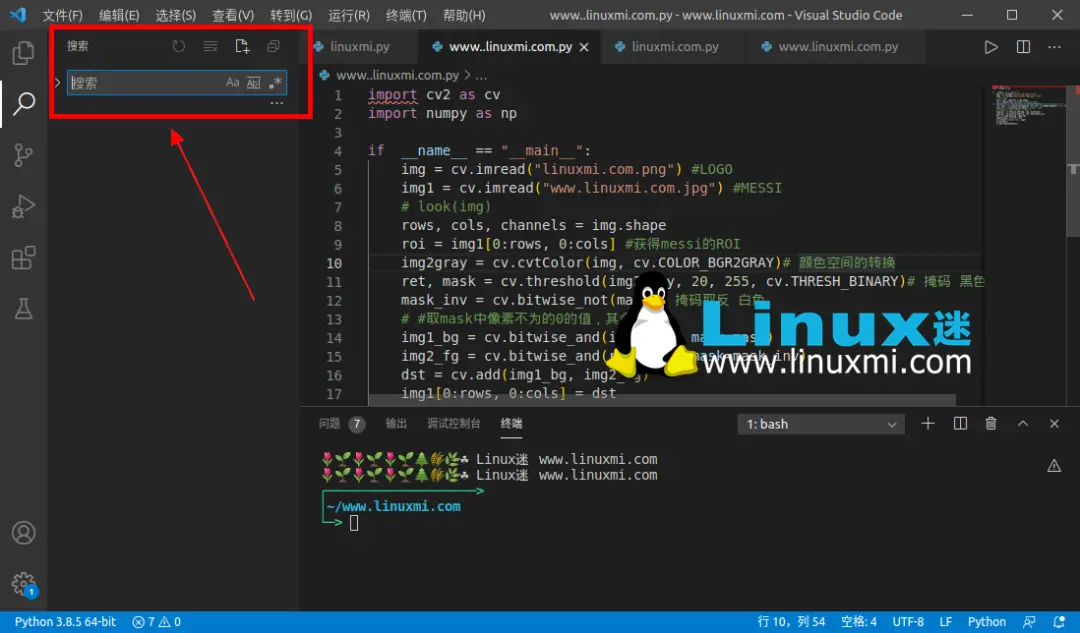This screenshot has width=1080, height=633.
Task: Select the Search icon in activity bar
Action: tap(23, 104)
